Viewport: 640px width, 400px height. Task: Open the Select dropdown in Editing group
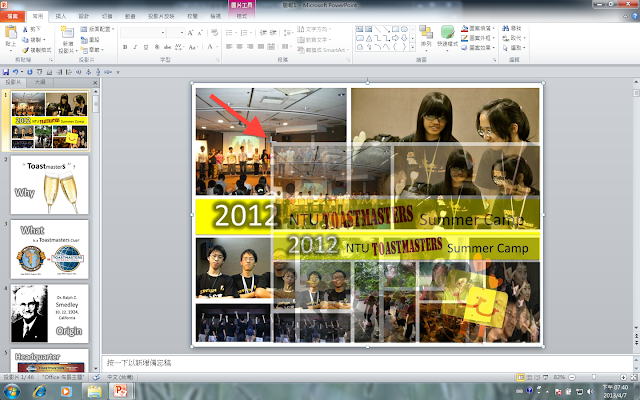point(514,47)
